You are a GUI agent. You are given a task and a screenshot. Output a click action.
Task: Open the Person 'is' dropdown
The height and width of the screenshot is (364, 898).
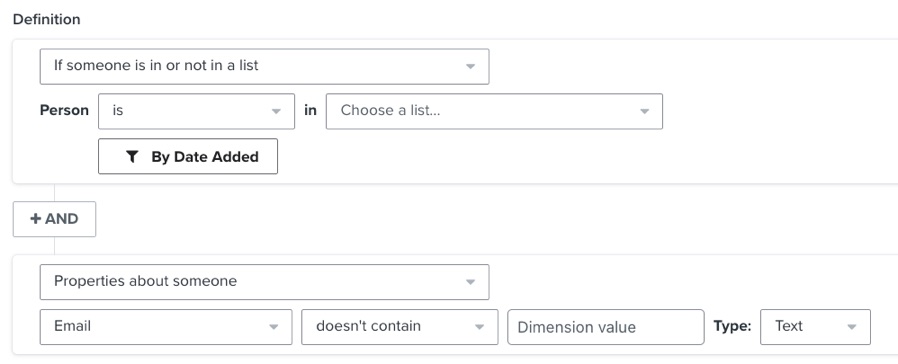click(x=196, y=111)
